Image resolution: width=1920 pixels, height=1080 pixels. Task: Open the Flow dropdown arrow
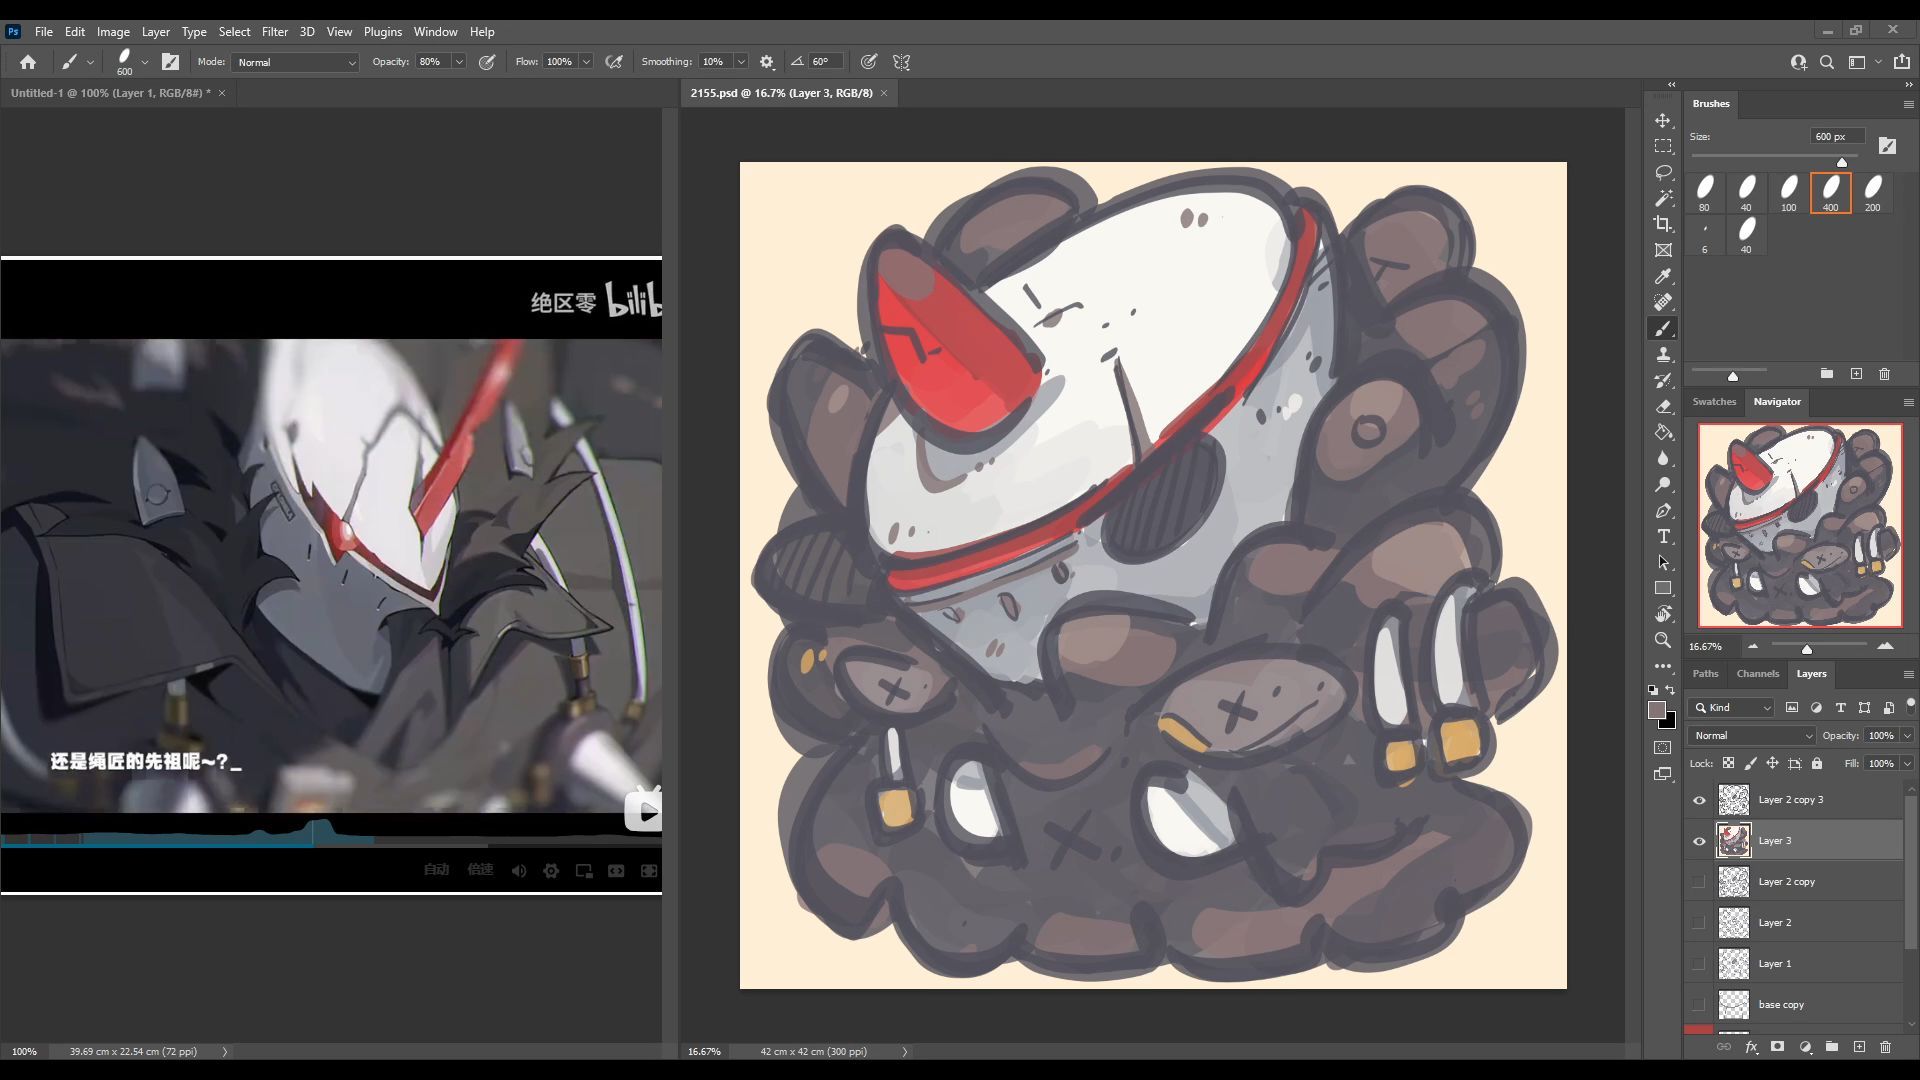point(586,62)
